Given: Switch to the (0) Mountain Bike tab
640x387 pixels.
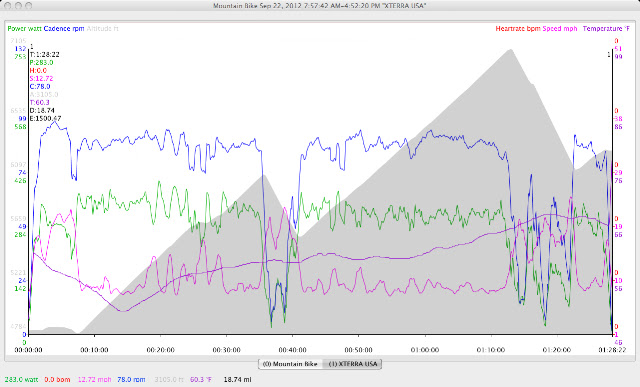Looking at the screenshot, I should click(x=290, y=364).
